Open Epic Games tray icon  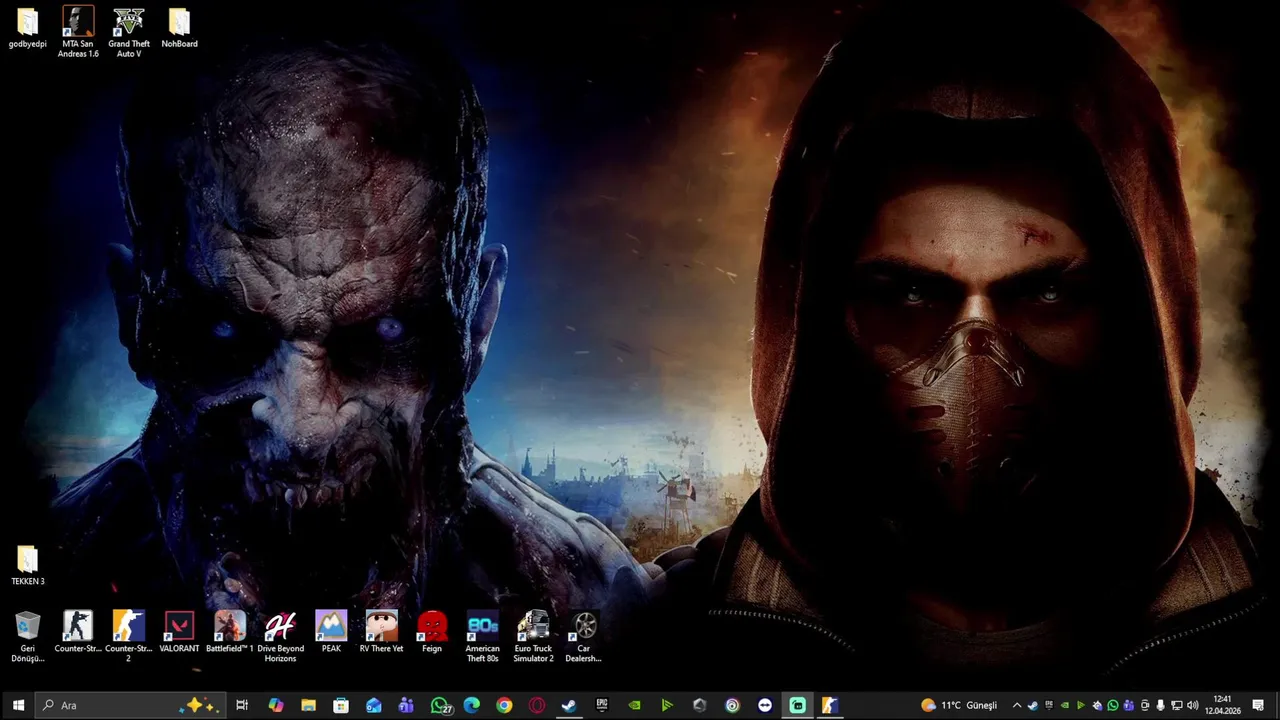pyautogui.click(x=1049, y=705)
